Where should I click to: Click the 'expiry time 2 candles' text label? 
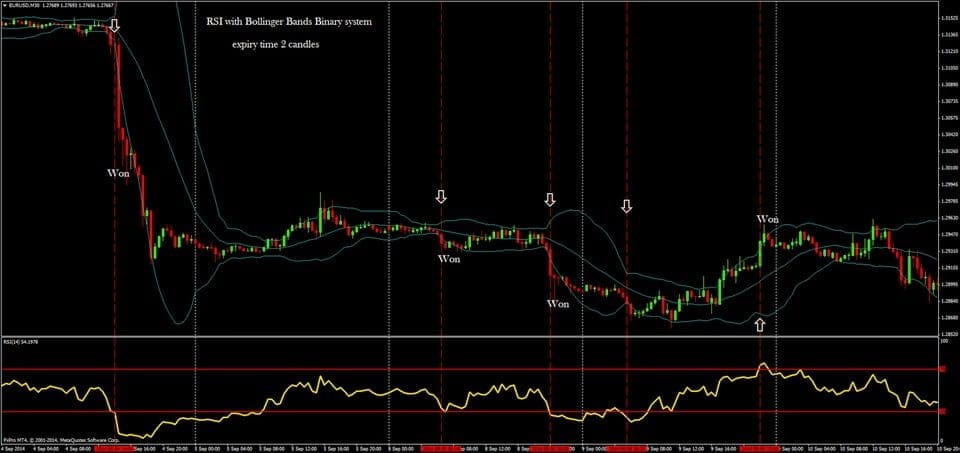pyautogui.click(x=275, y=45)
